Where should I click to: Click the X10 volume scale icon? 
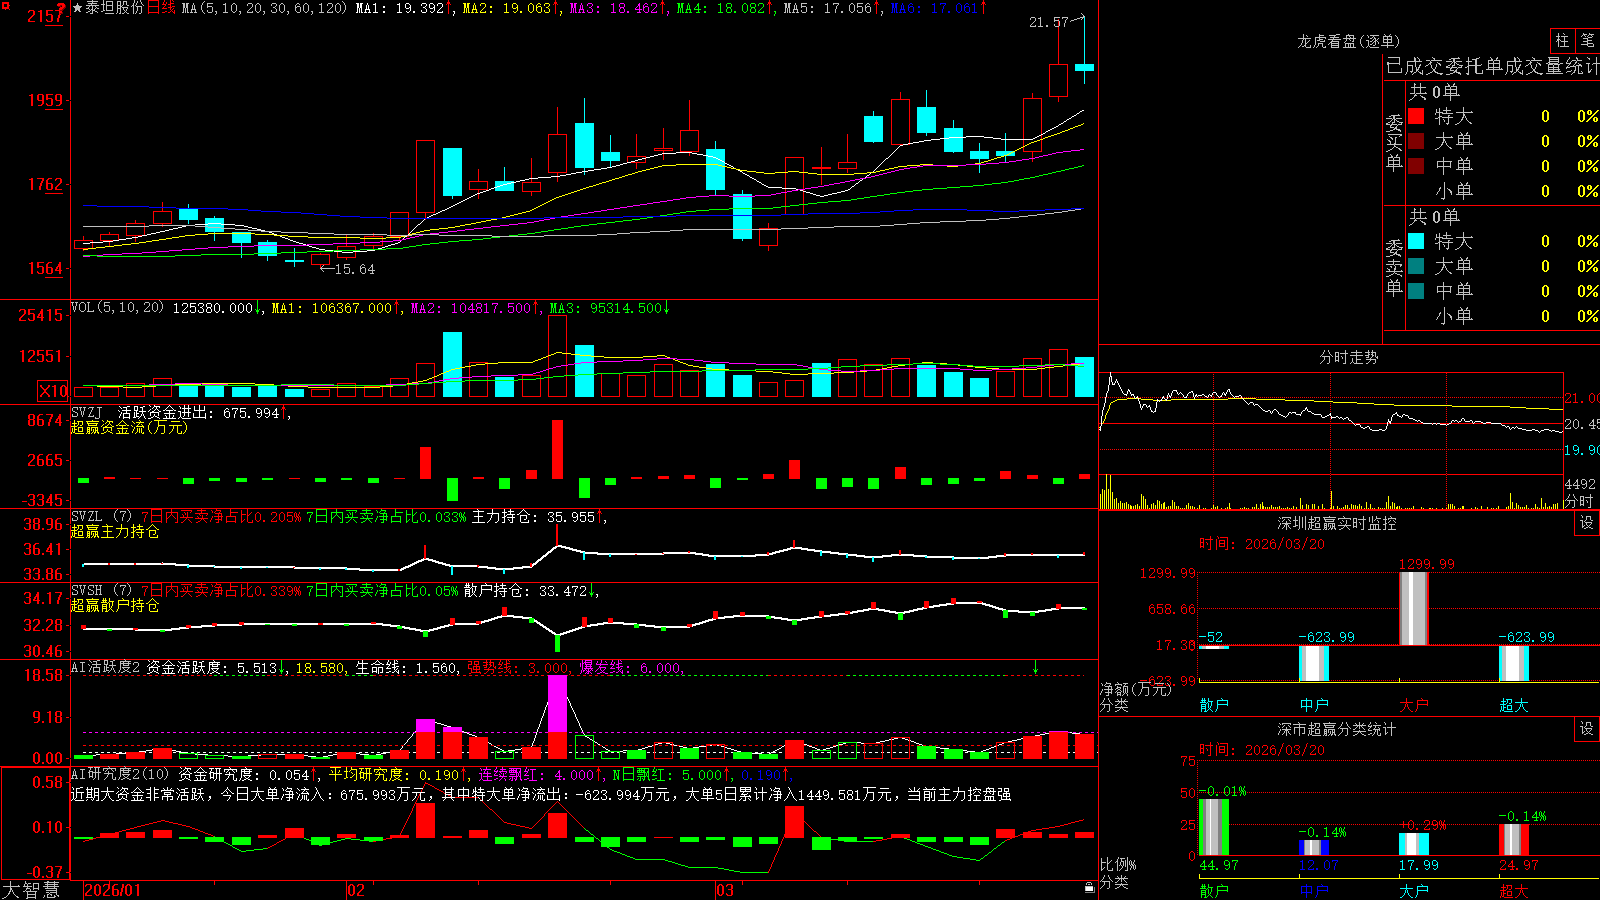[x=53, y=391]
